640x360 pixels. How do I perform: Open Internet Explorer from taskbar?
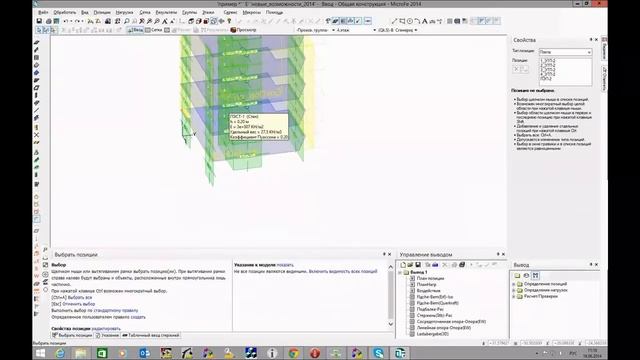click(60, 353)
